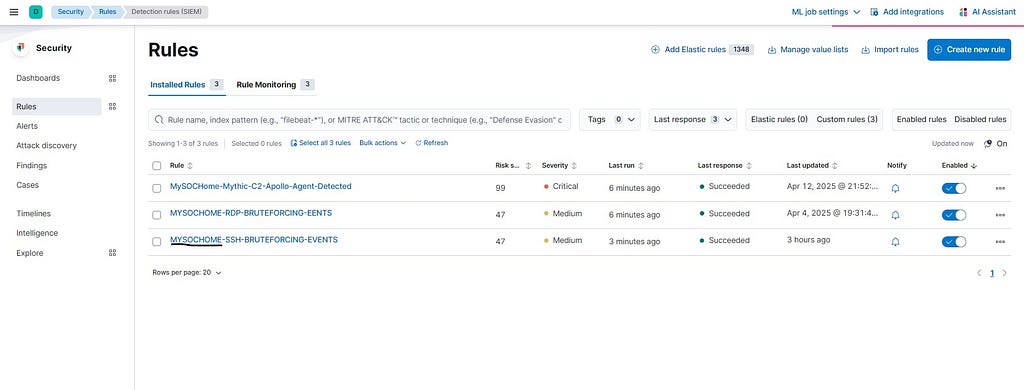Viewport: 1024px width, 390px height.
Task: Change the Rows per page setting
Action: click(187, 273)
